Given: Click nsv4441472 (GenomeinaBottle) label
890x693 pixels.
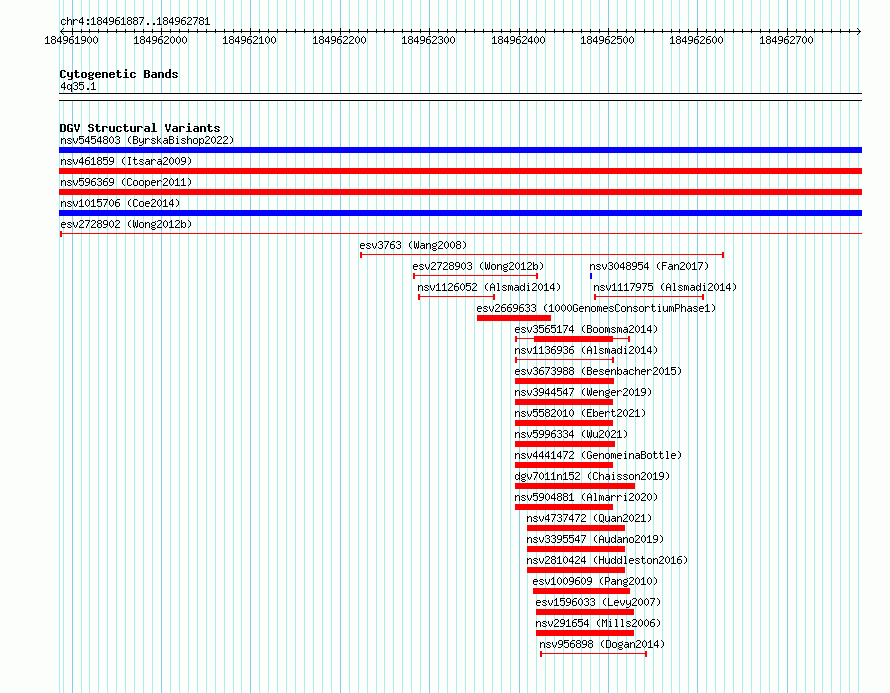Looking at the screenshot, I should pos(598,455).
